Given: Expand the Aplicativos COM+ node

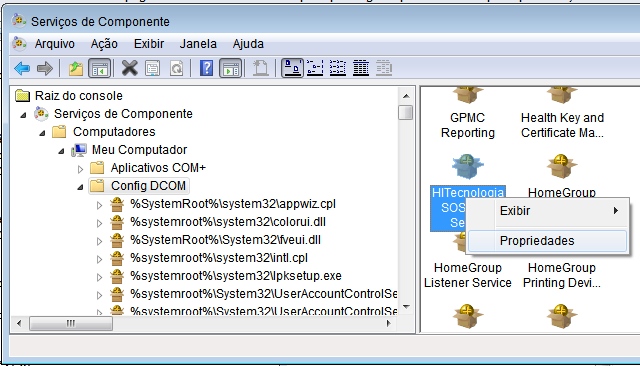Looking at the screenshot, I should click(x=80, y=169).
